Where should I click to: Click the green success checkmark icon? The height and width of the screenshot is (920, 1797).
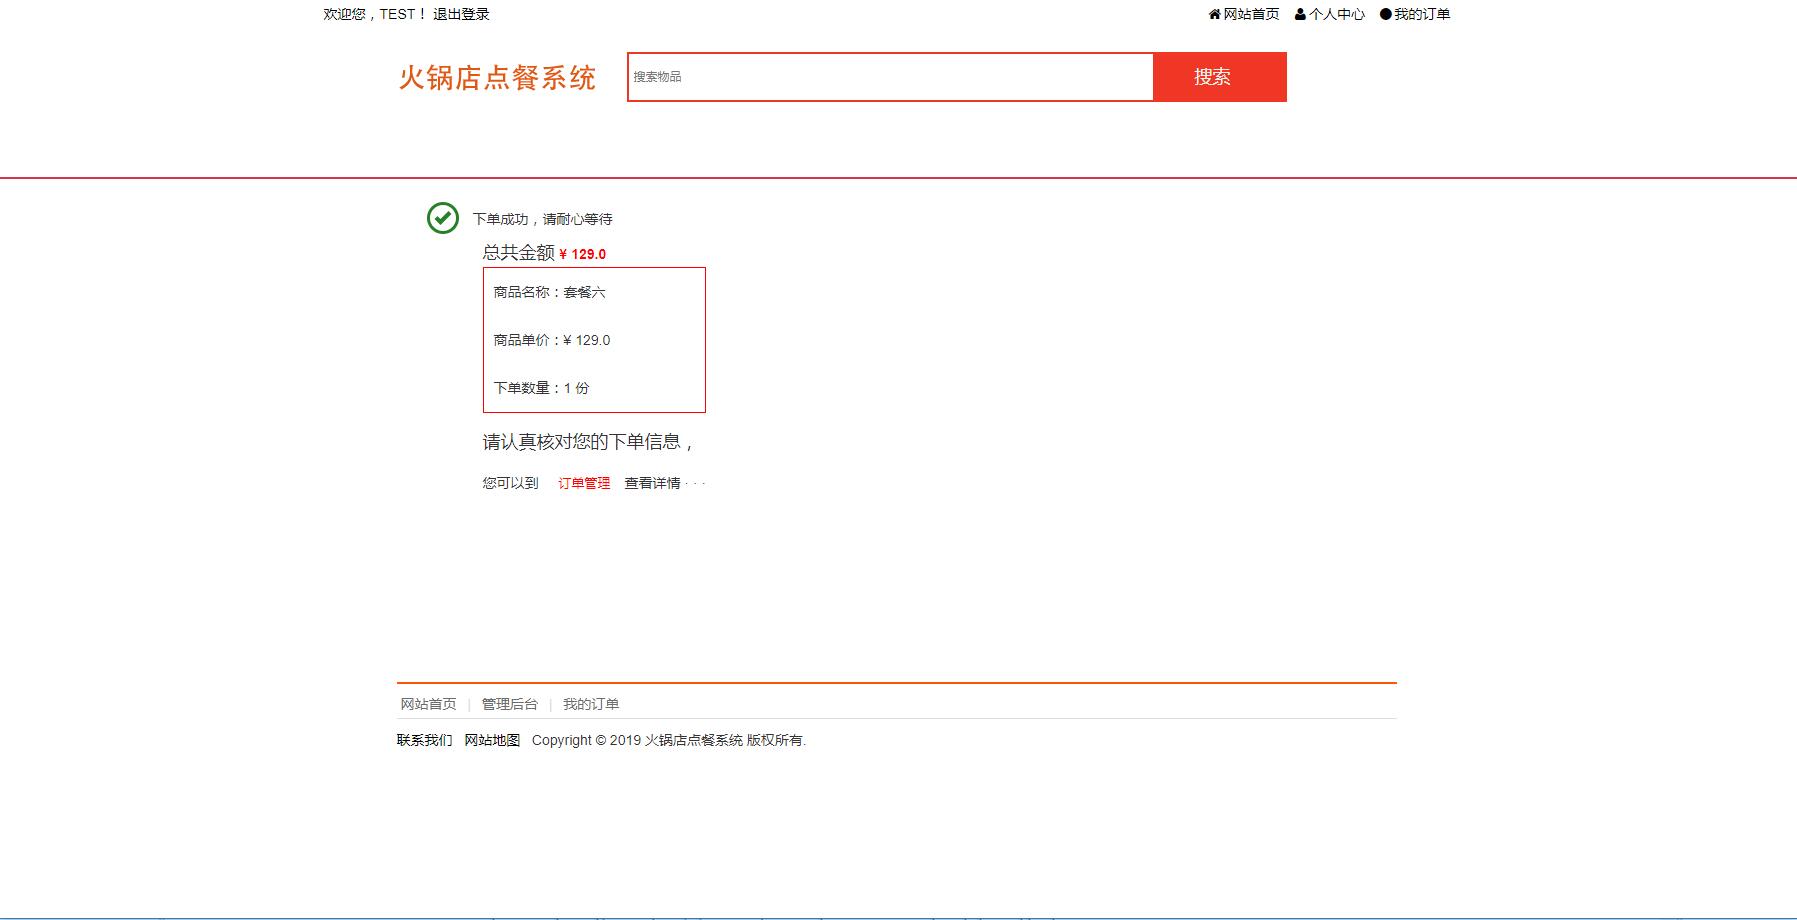point(442,218)
